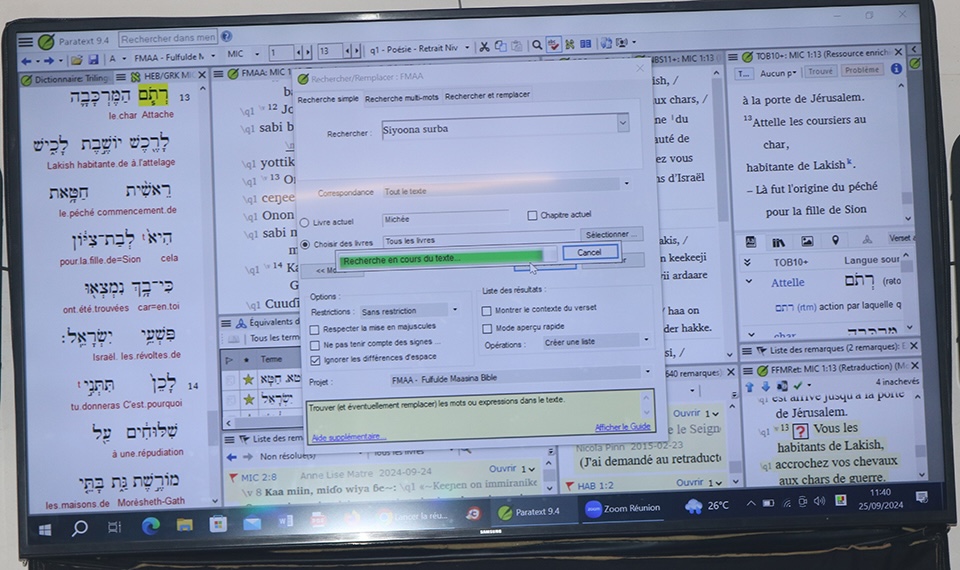The height and width of the screenshot is (570, 960).
Task: Click the Afficher le Guide link
Action: click(x=622, y=427)
